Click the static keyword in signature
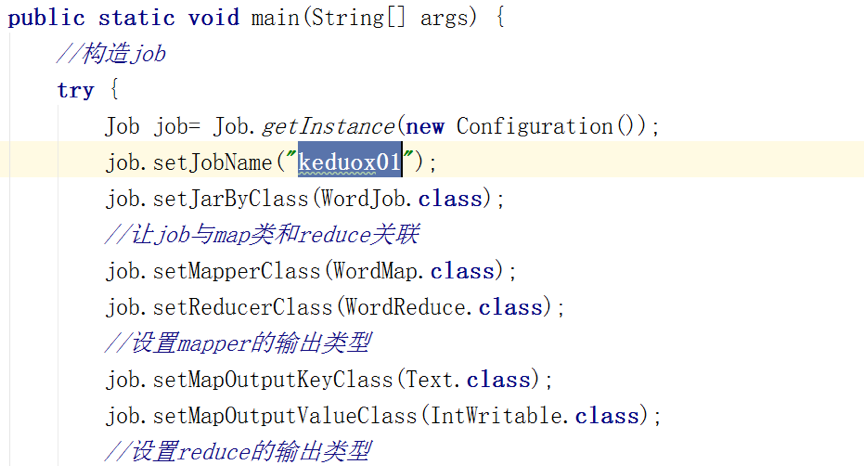 [x=136, y=18]
